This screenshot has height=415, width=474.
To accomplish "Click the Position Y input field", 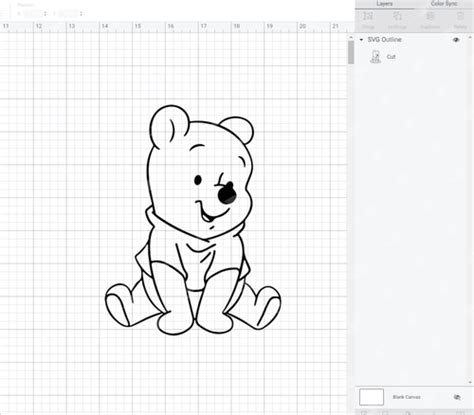I will pyautogui.click(x=69, y=14).
